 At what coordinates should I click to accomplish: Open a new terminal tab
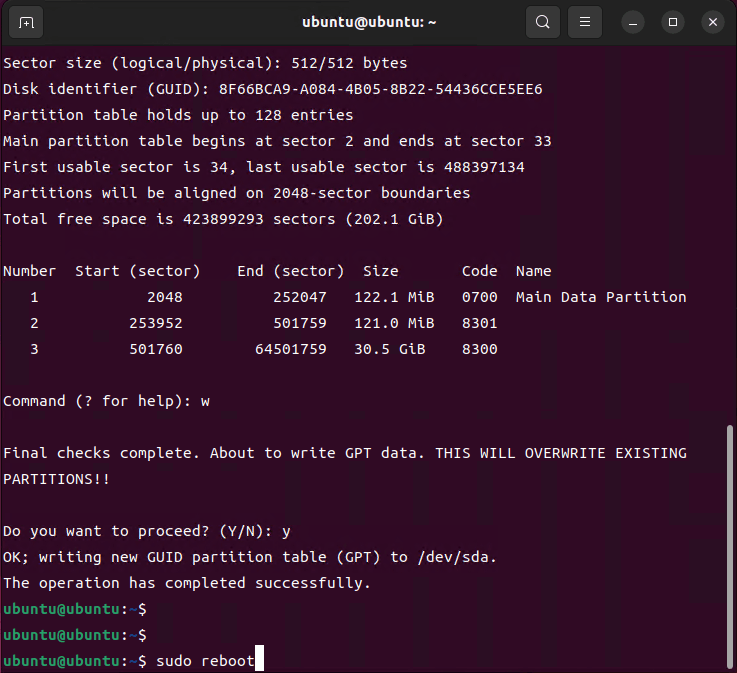(26, 22)
